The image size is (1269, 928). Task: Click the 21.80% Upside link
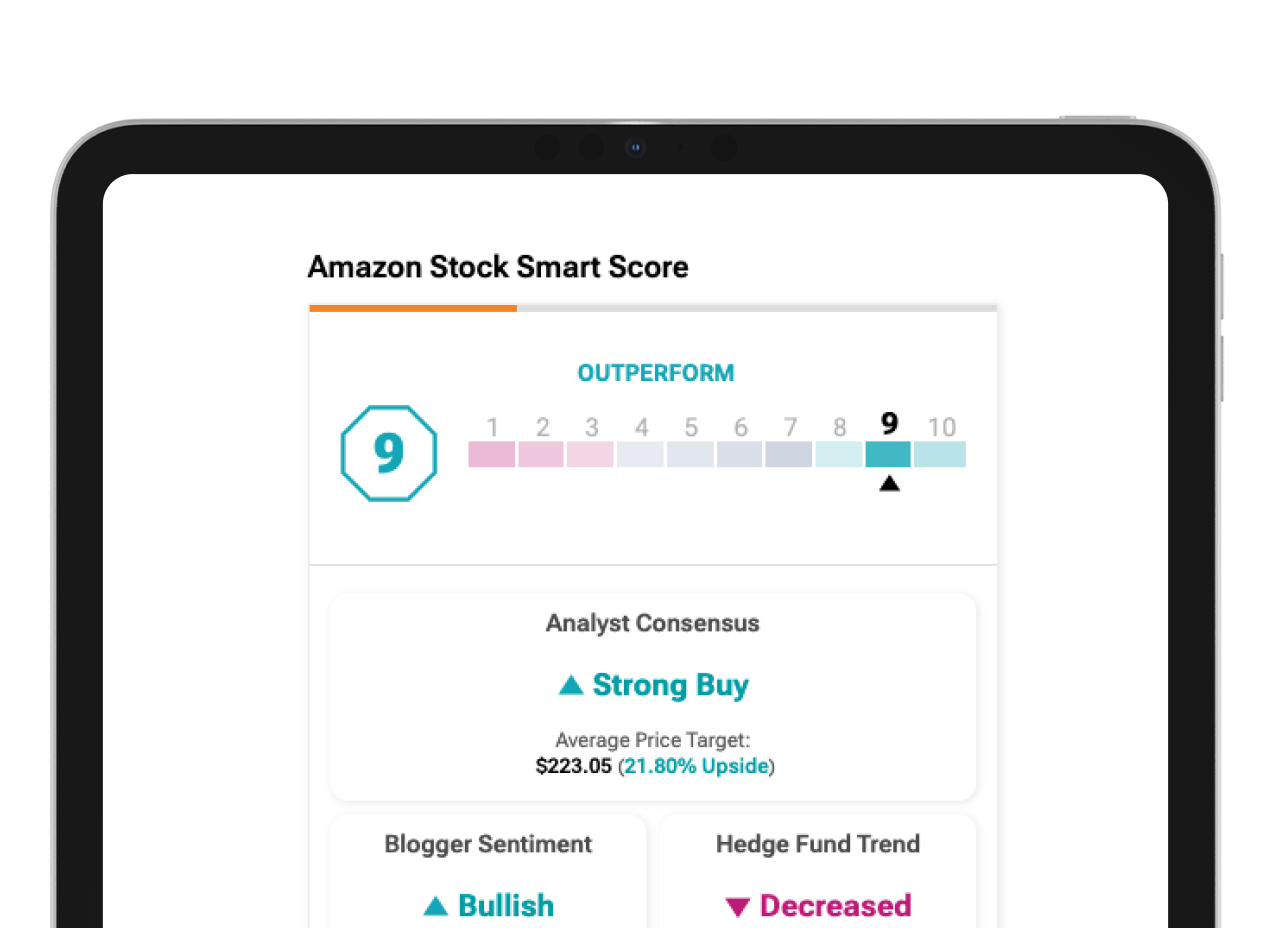(697, 767)
